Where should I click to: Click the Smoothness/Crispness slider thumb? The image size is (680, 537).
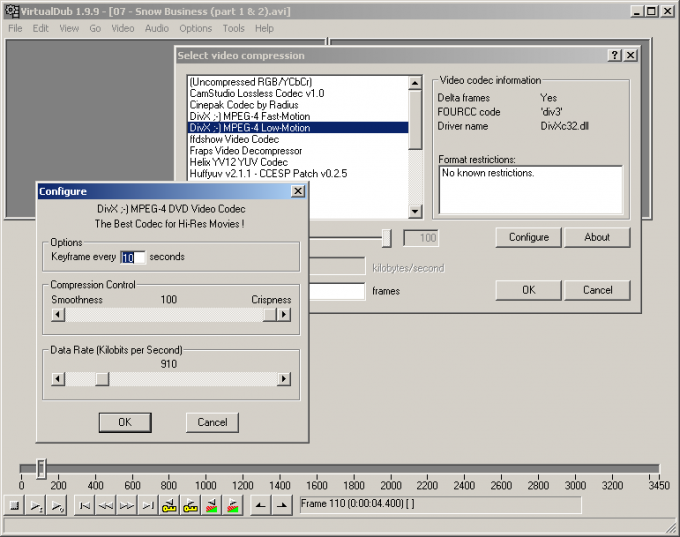coord(270,314)
